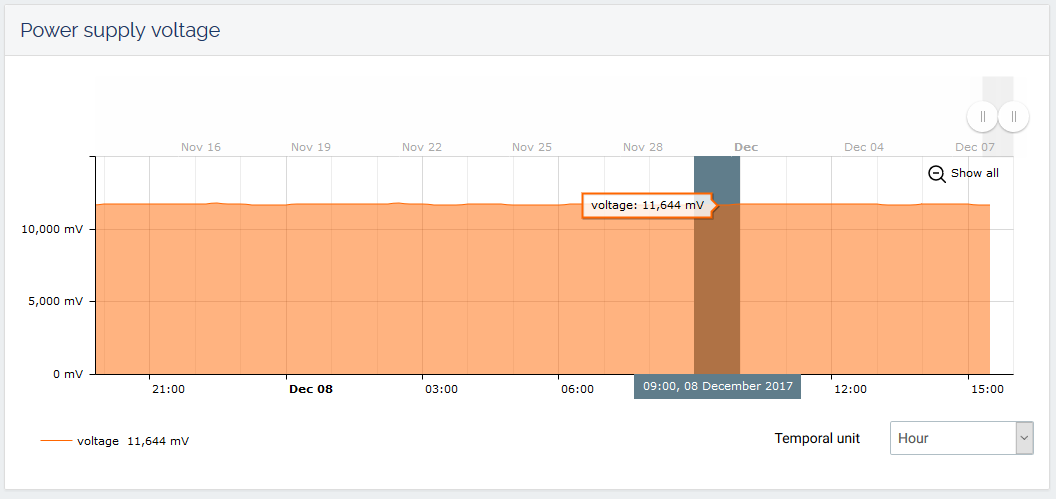This screenshot has width=1056, height=499.
Task: Click the 12:00 time axis label
Action: pos(850,389)
